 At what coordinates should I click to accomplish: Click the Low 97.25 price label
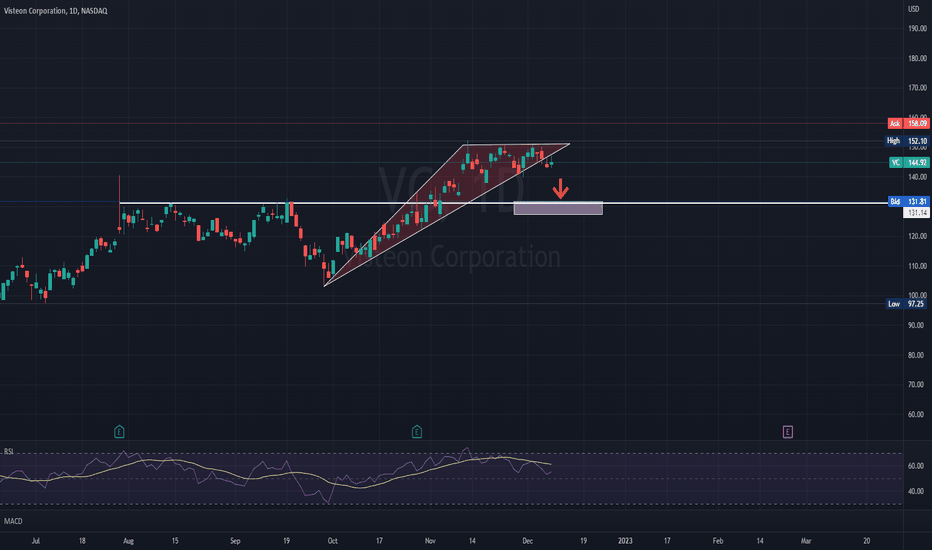[907, 304]
